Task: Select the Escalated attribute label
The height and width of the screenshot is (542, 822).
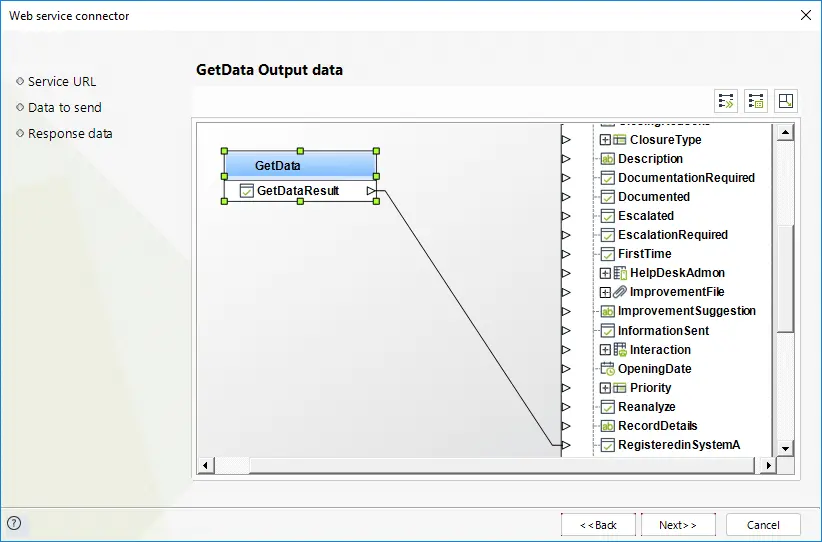Action: tap(646, 216)
